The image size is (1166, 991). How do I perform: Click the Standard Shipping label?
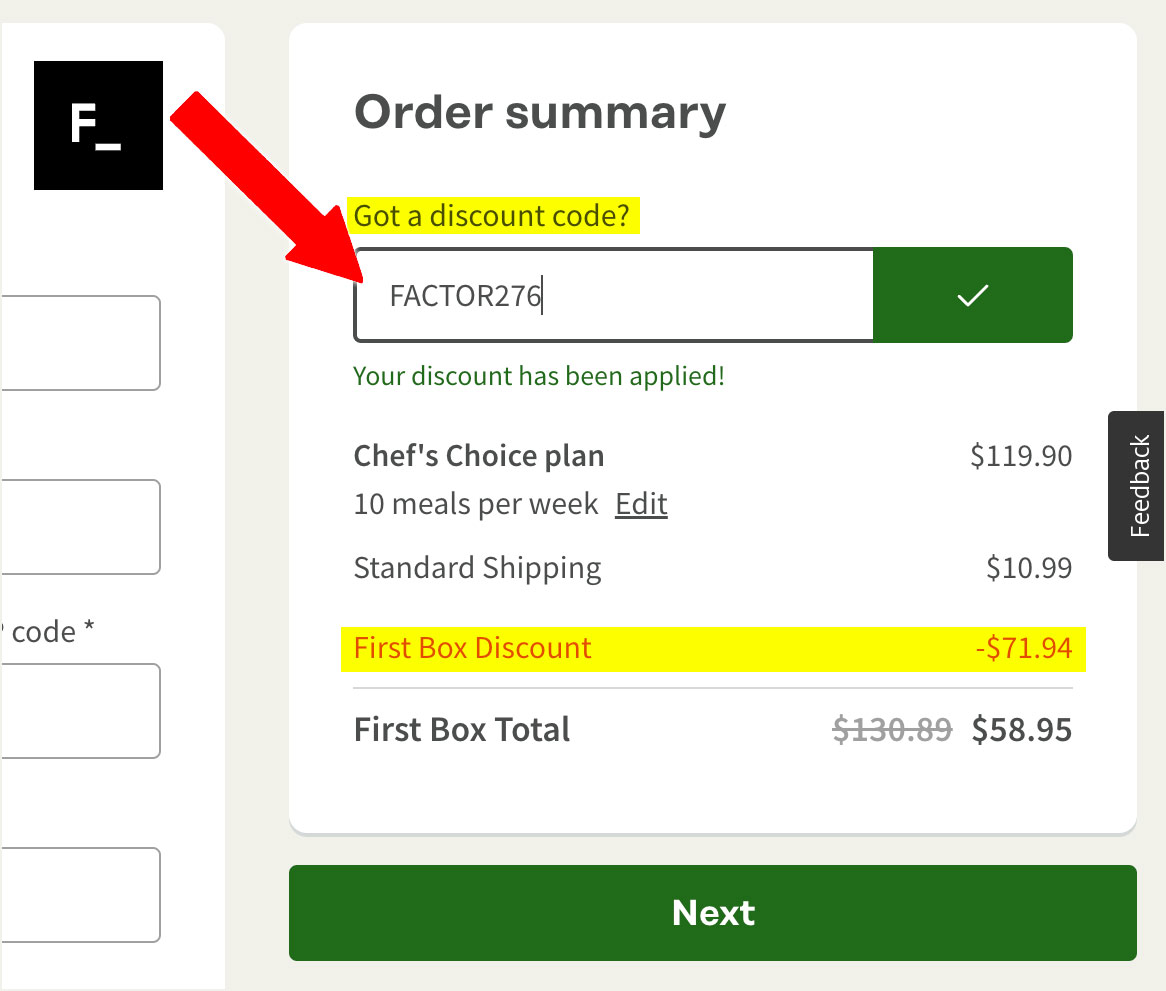pyautogui.click(x=477, y=568)
